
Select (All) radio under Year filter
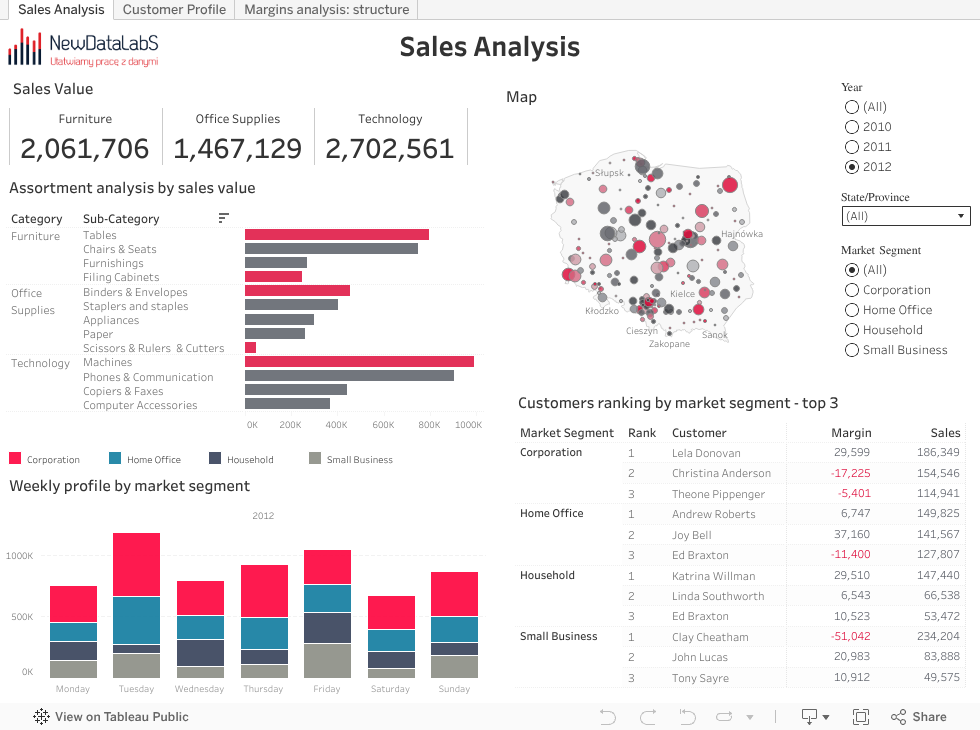click(x=851, y=106)
